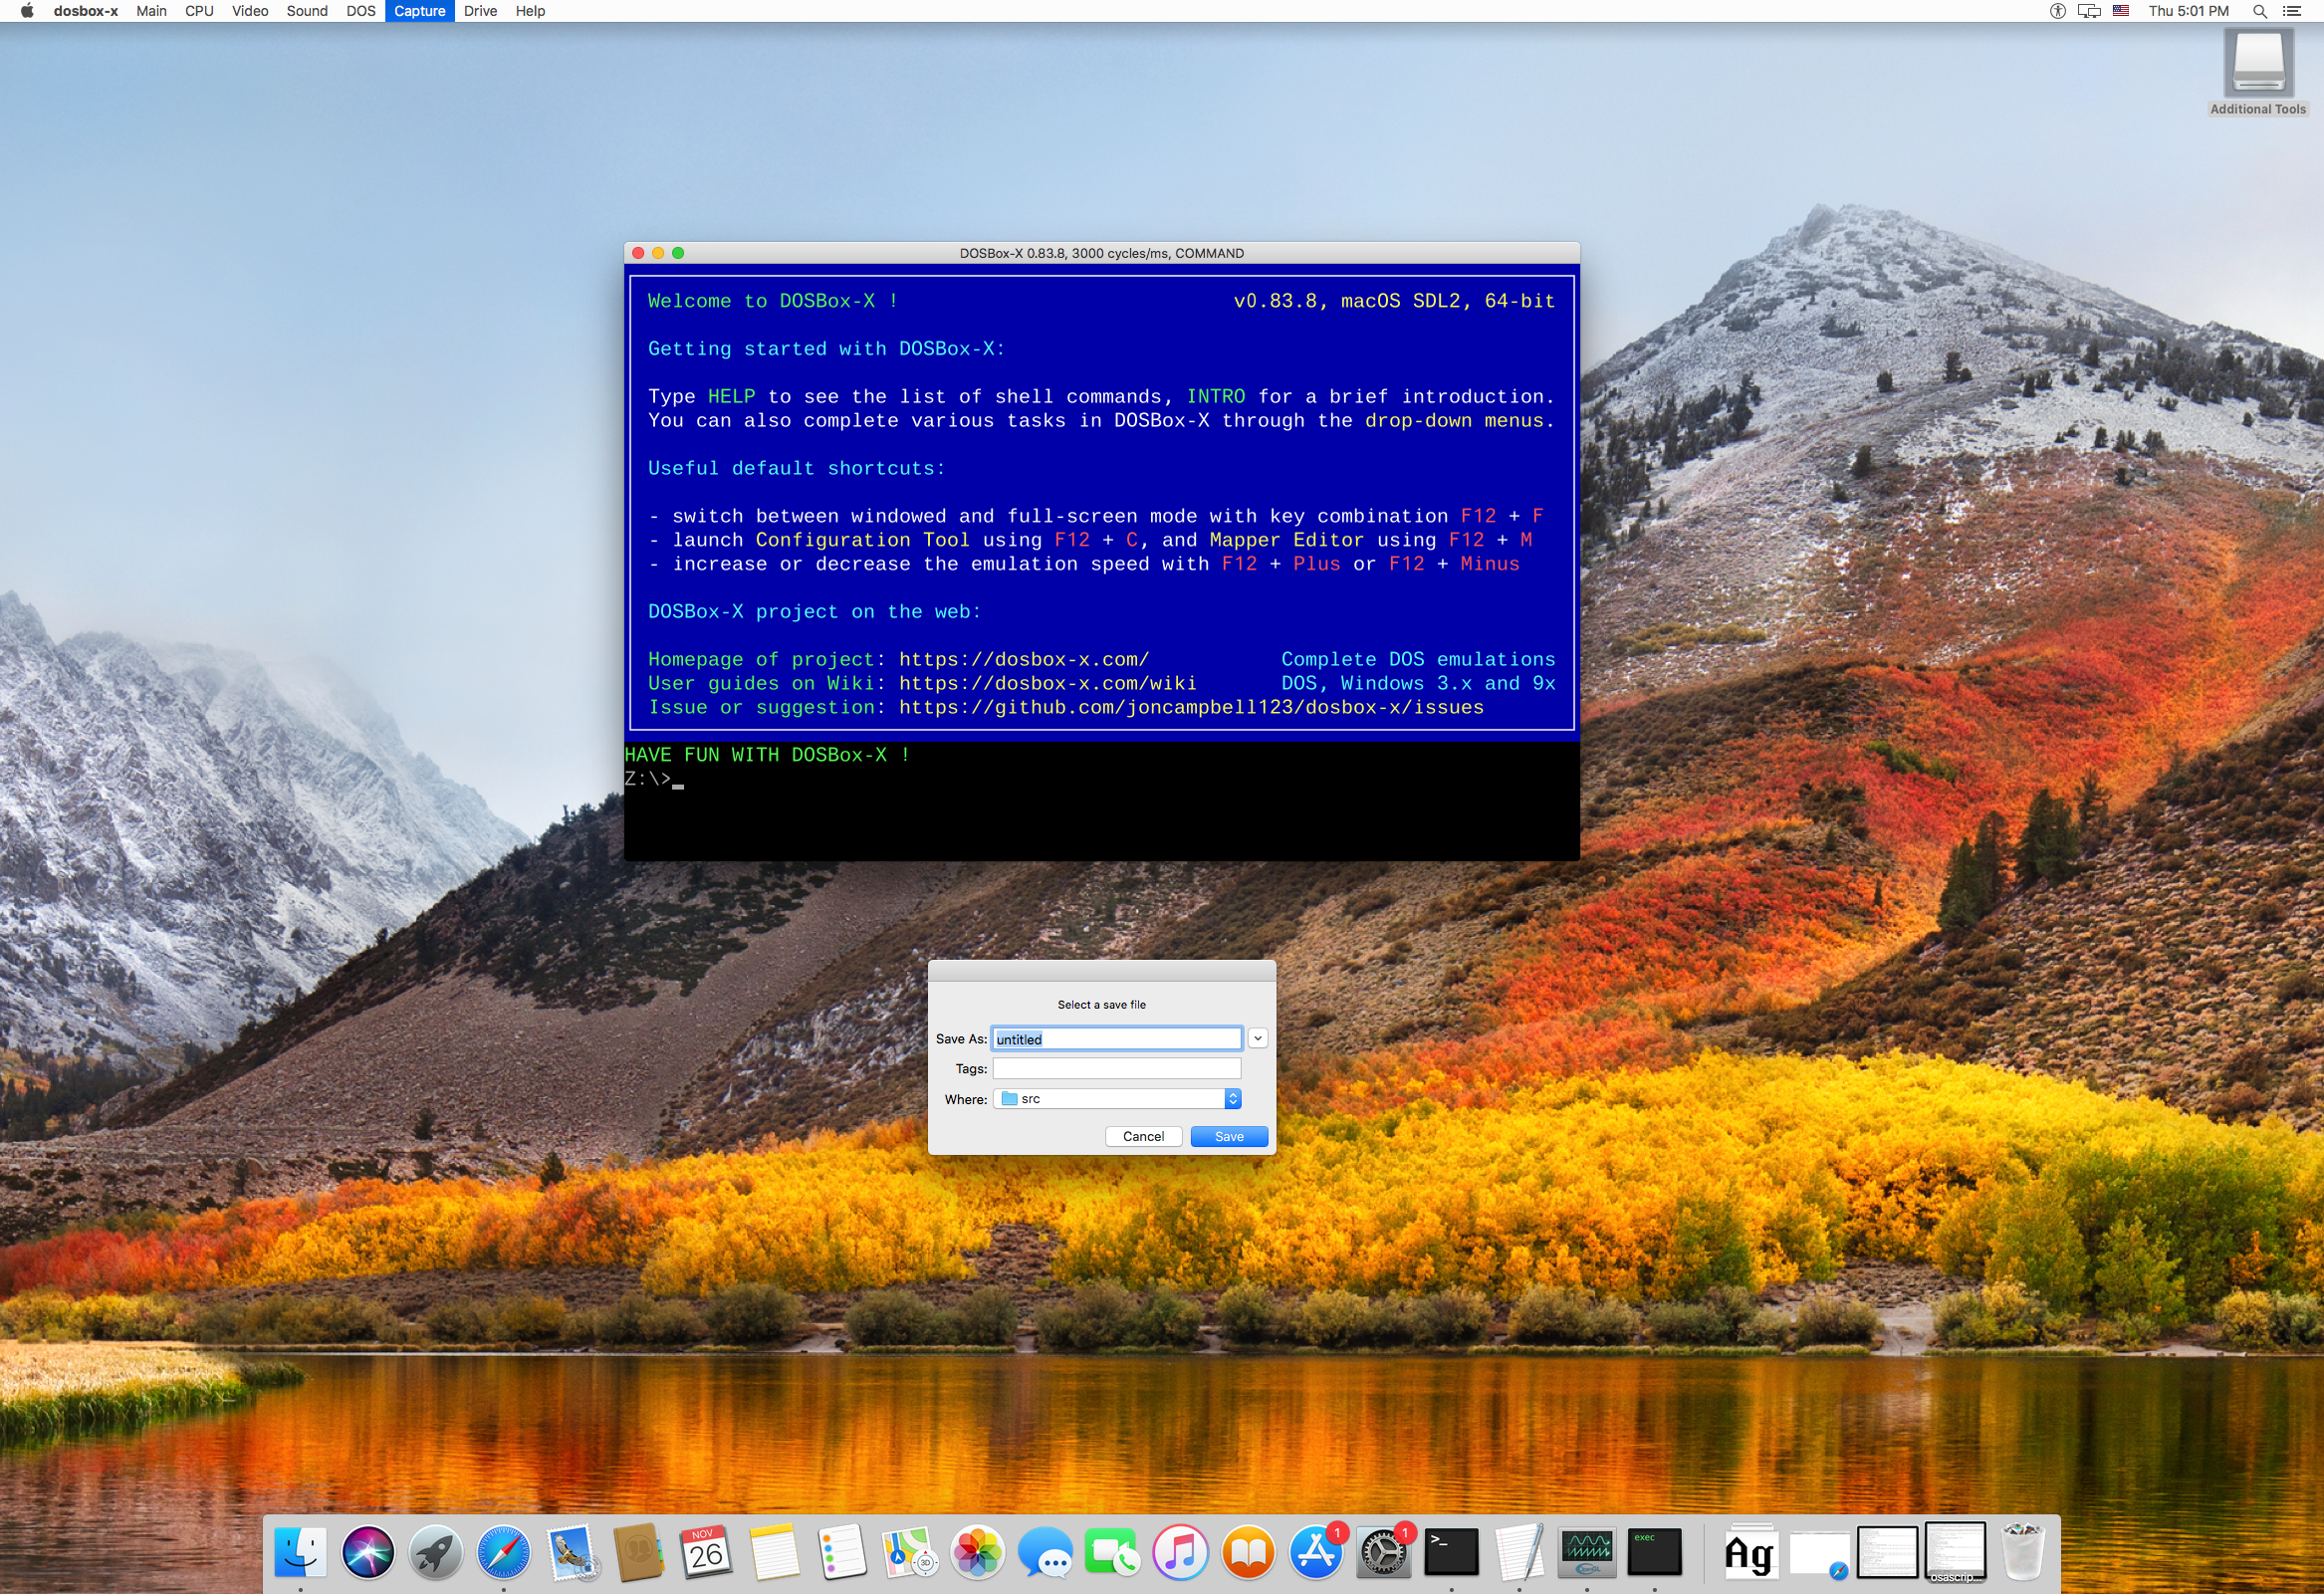
Task: Click the DOSBox-X window title bar
Action: 1101,253
